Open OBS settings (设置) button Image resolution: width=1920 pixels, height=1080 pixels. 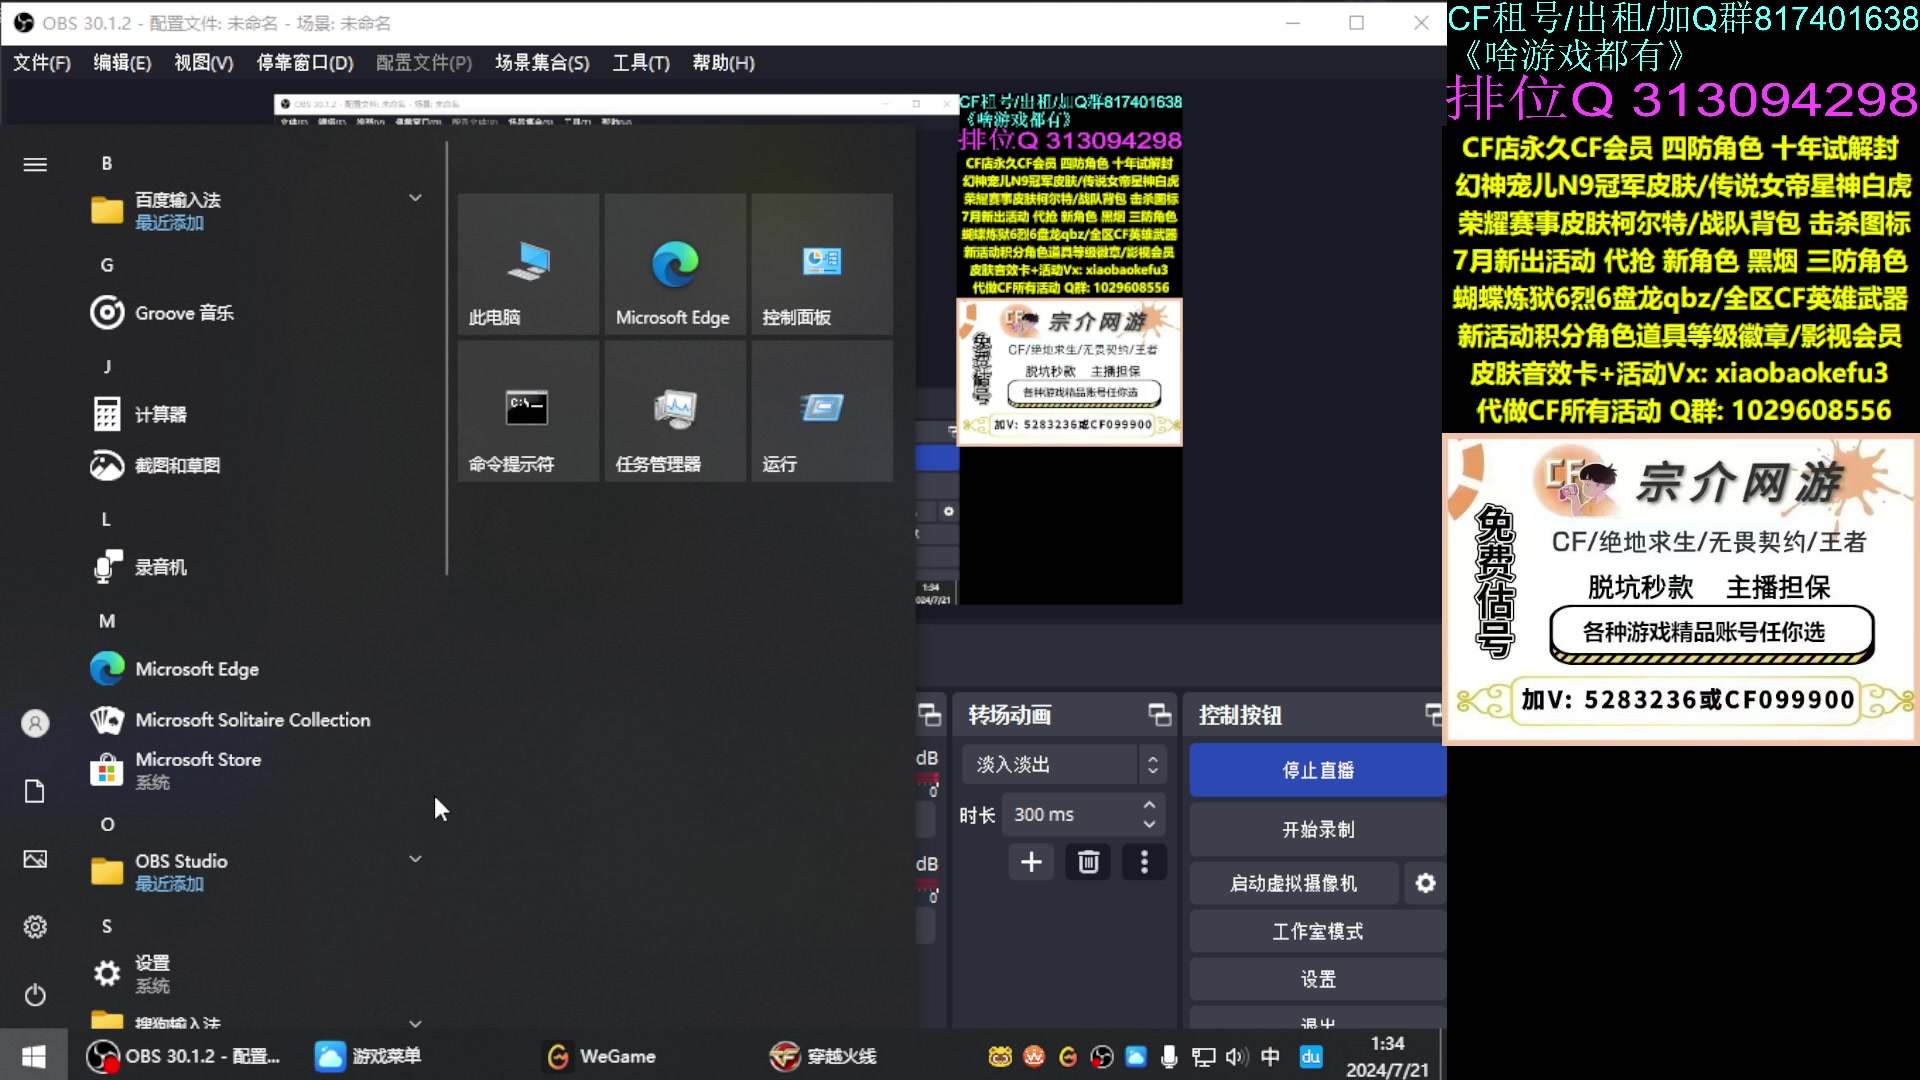click(x=1318, y=979)
